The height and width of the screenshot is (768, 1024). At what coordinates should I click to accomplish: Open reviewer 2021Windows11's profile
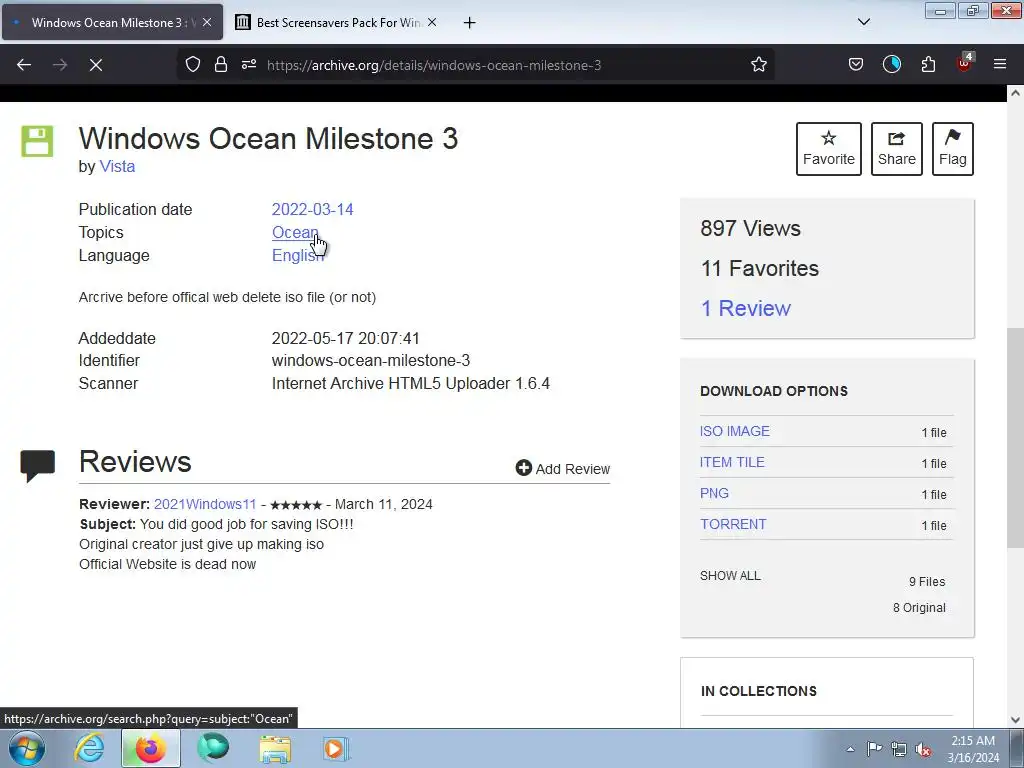click(x=205, y=504)
